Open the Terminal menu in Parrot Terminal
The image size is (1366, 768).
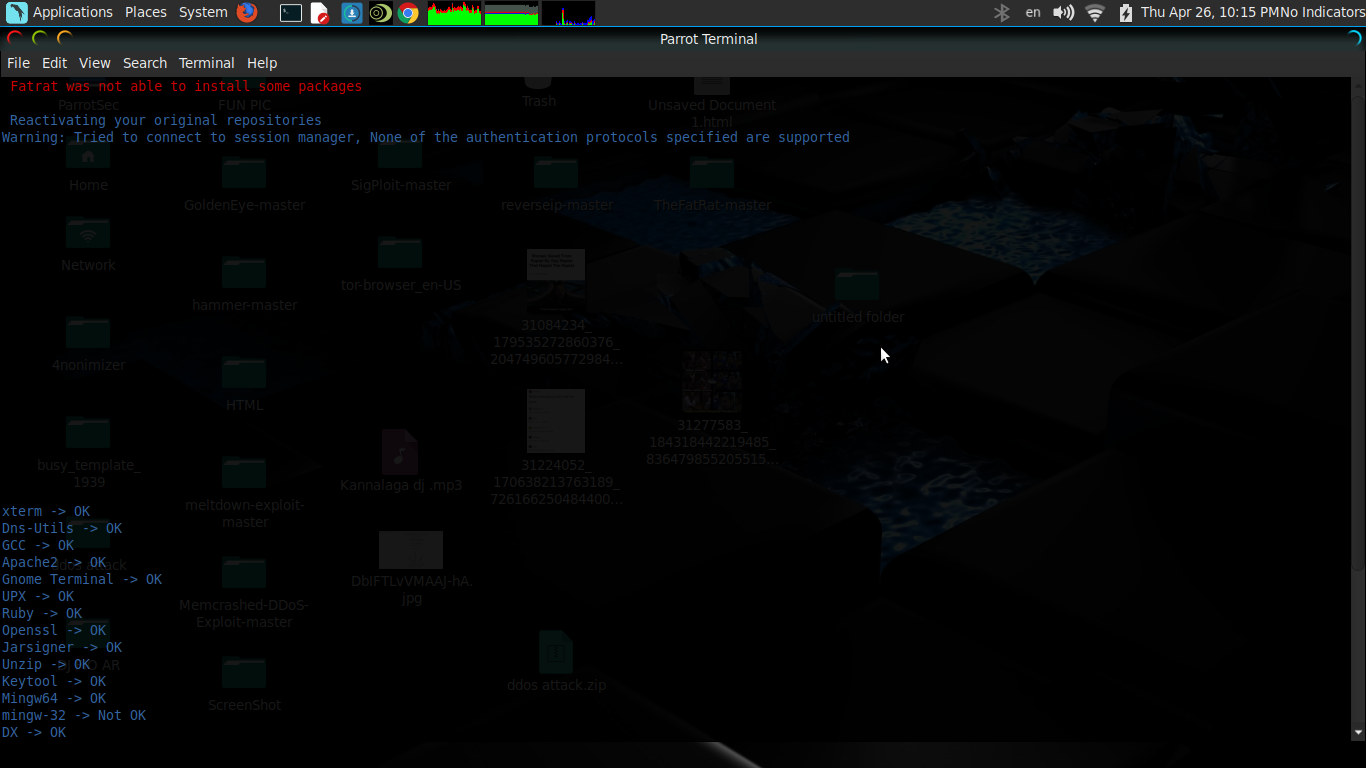click(206, 62)
